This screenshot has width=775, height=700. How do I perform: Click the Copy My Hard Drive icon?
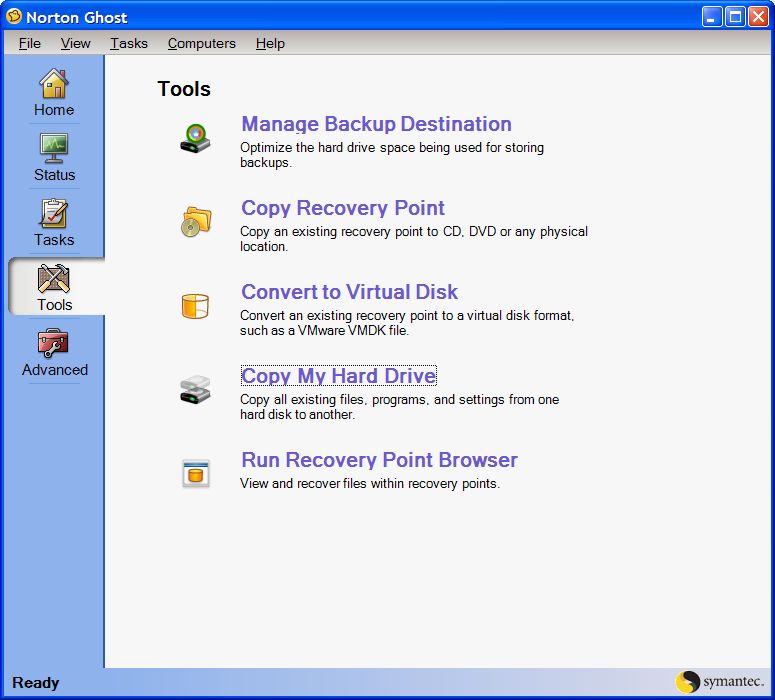(195, 390)
